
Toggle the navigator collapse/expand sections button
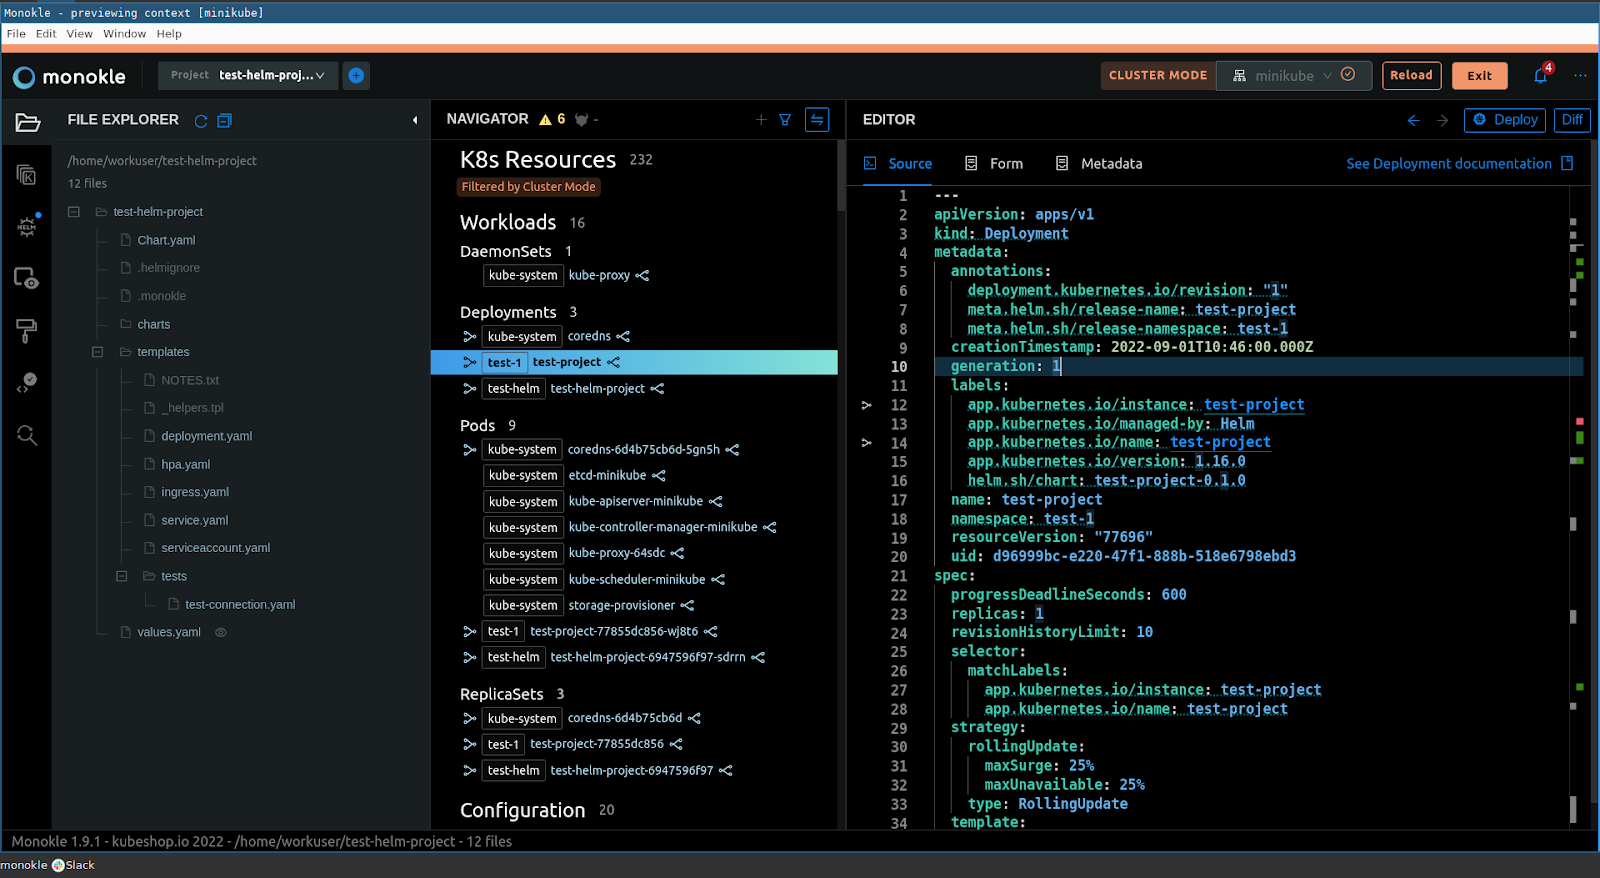tap(817, 120)
